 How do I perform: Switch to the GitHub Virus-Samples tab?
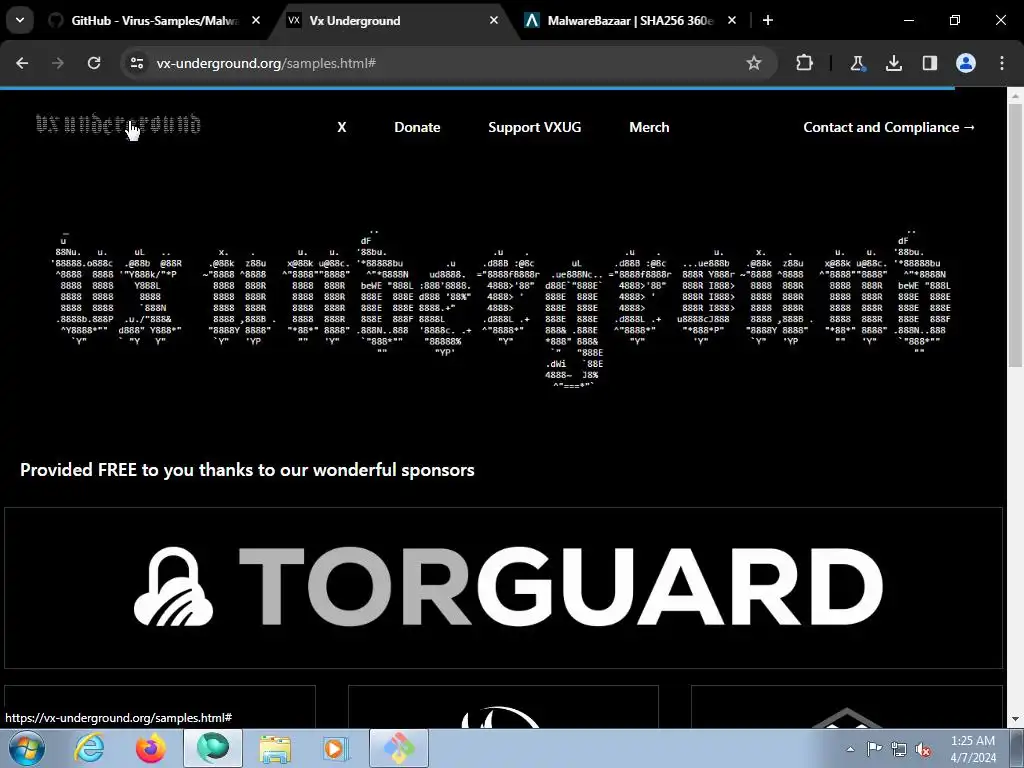[x=155, y=21]
